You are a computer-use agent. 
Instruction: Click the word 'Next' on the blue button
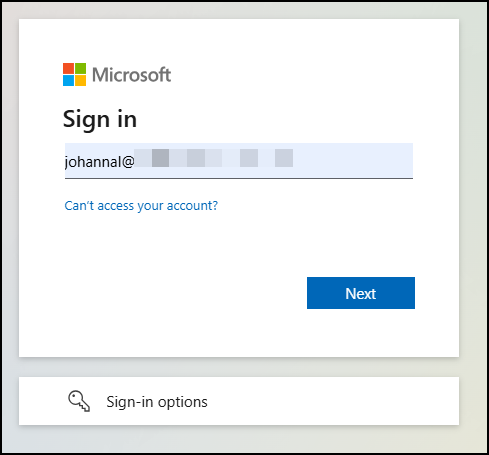[x=361, y=294]
